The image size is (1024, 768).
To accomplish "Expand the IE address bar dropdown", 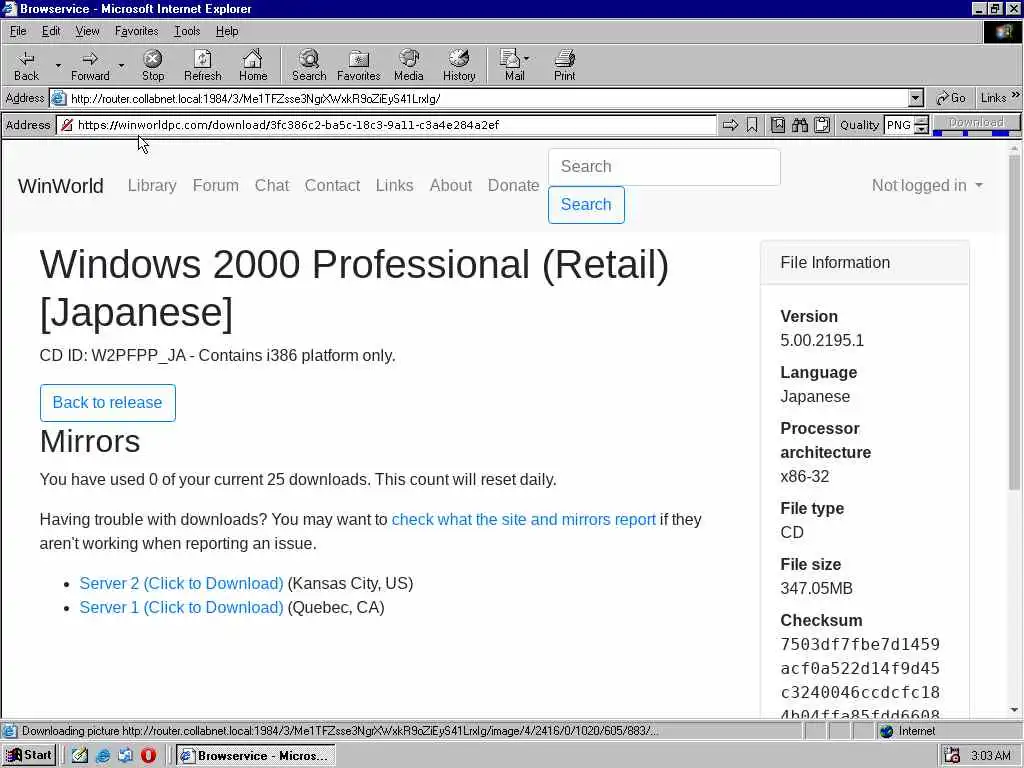I will point(916,99).
